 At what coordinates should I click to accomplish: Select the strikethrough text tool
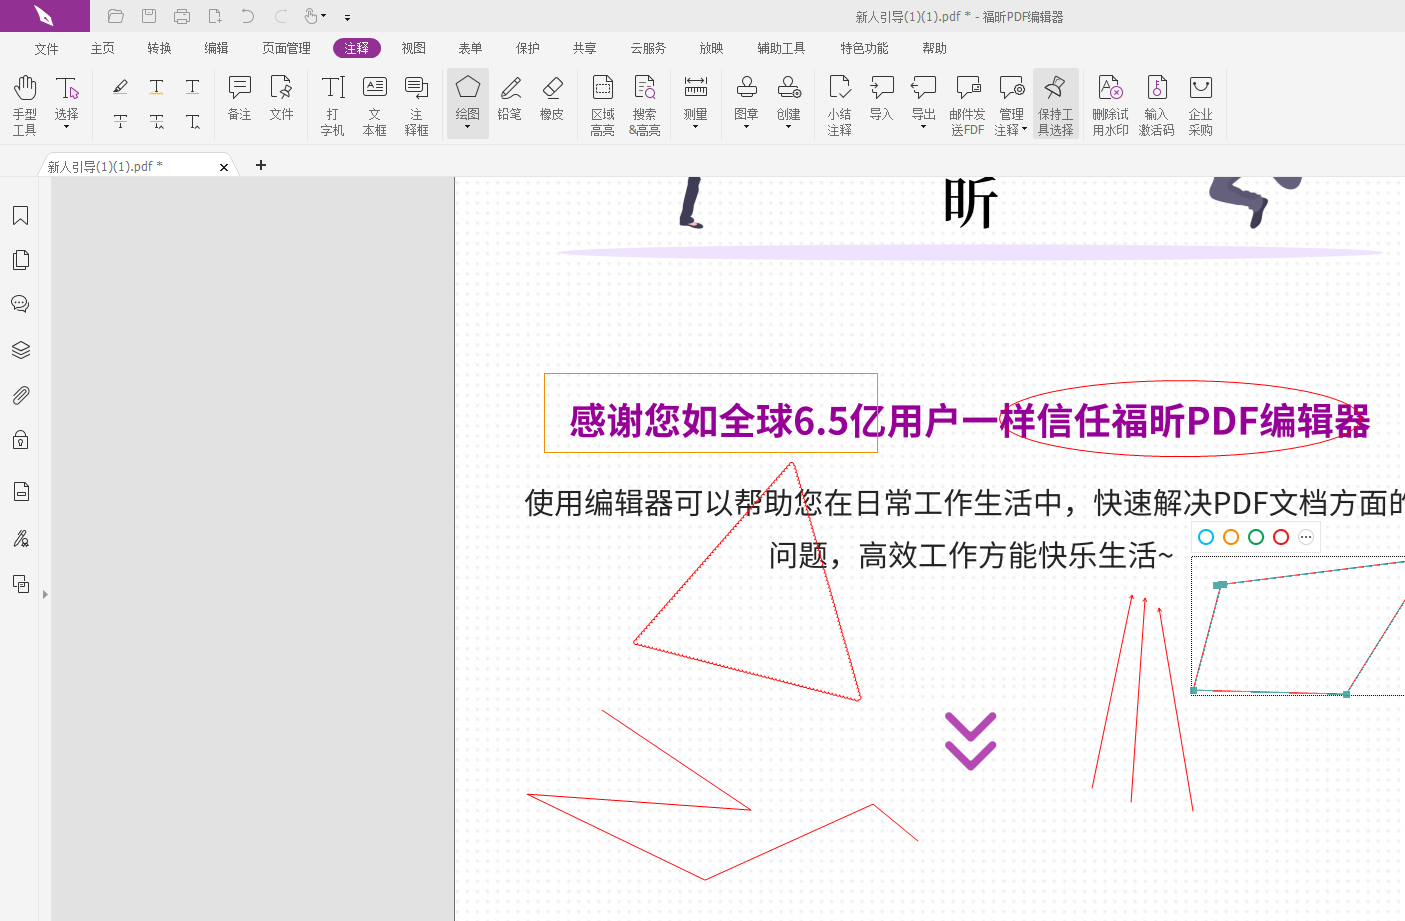120,122
